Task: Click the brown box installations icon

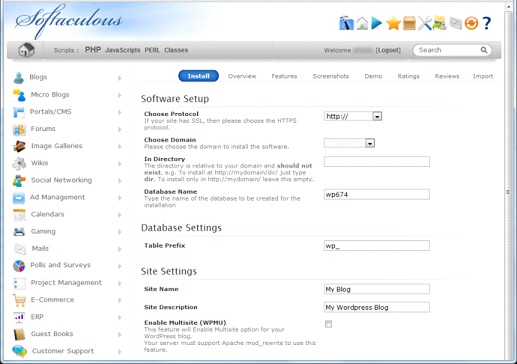Action: coord(409,23)
